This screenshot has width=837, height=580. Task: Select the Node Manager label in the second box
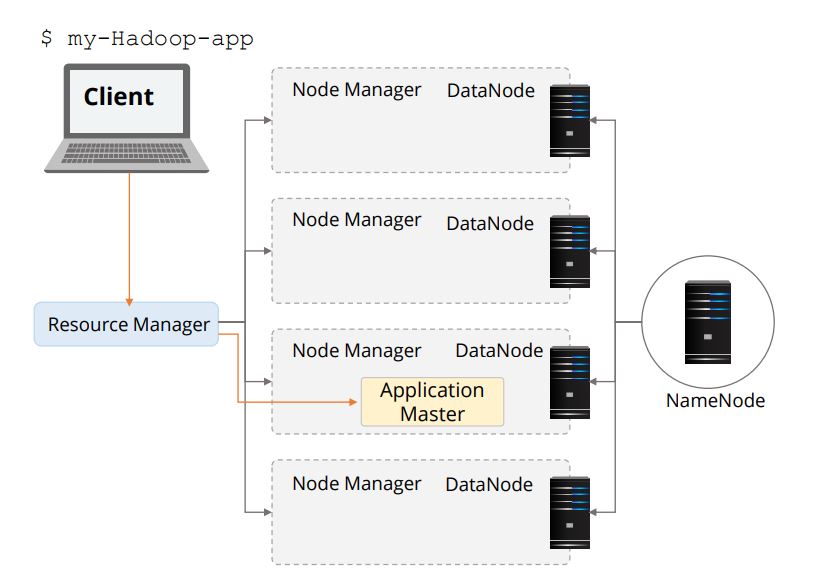pyautogui.click(x=356, y=220)
